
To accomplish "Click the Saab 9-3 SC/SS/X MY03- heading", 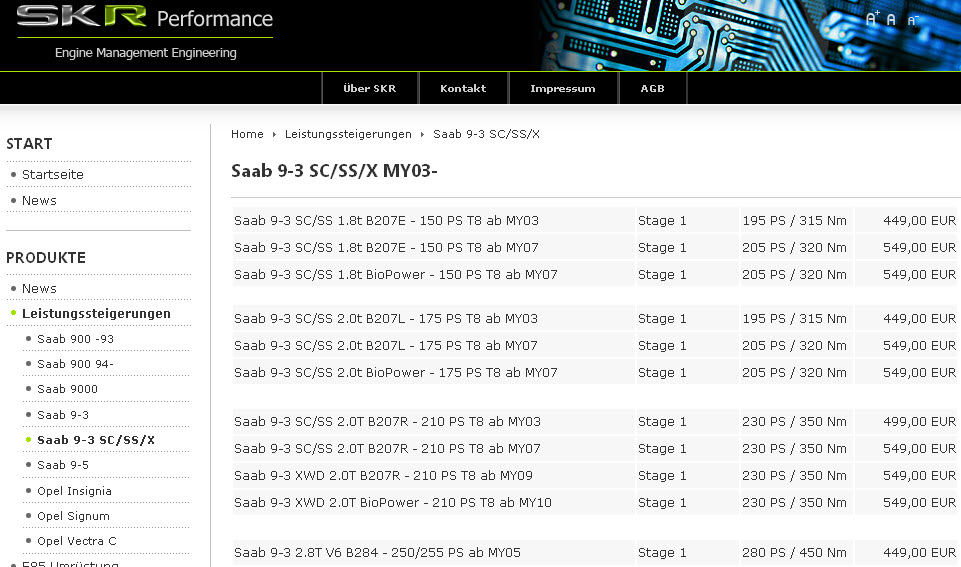I will (334, 170).
